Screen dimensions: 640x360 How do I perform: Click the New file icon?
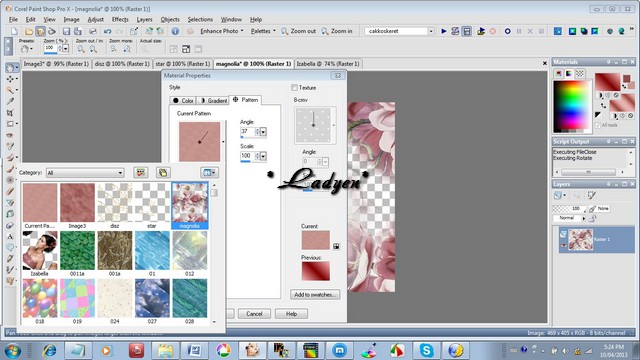(14, 31)
